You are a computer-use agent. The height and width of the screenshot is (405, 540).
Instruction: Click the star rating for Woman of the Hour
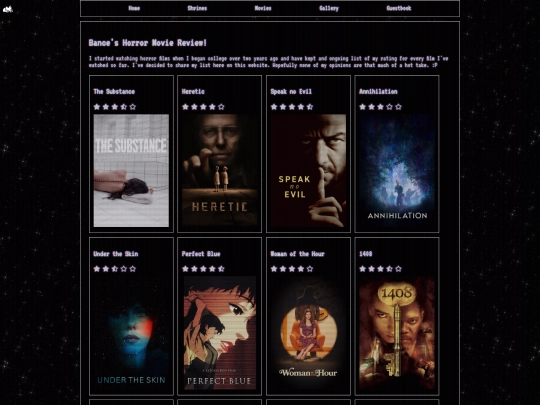[292, 269]
